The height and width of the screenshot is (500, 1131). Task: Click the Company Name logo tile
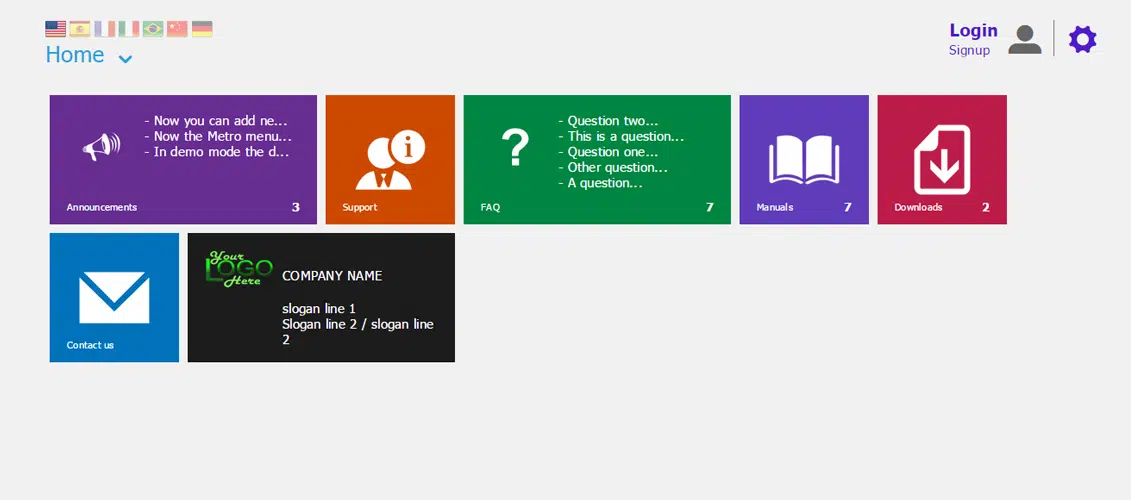coord(321,298)
